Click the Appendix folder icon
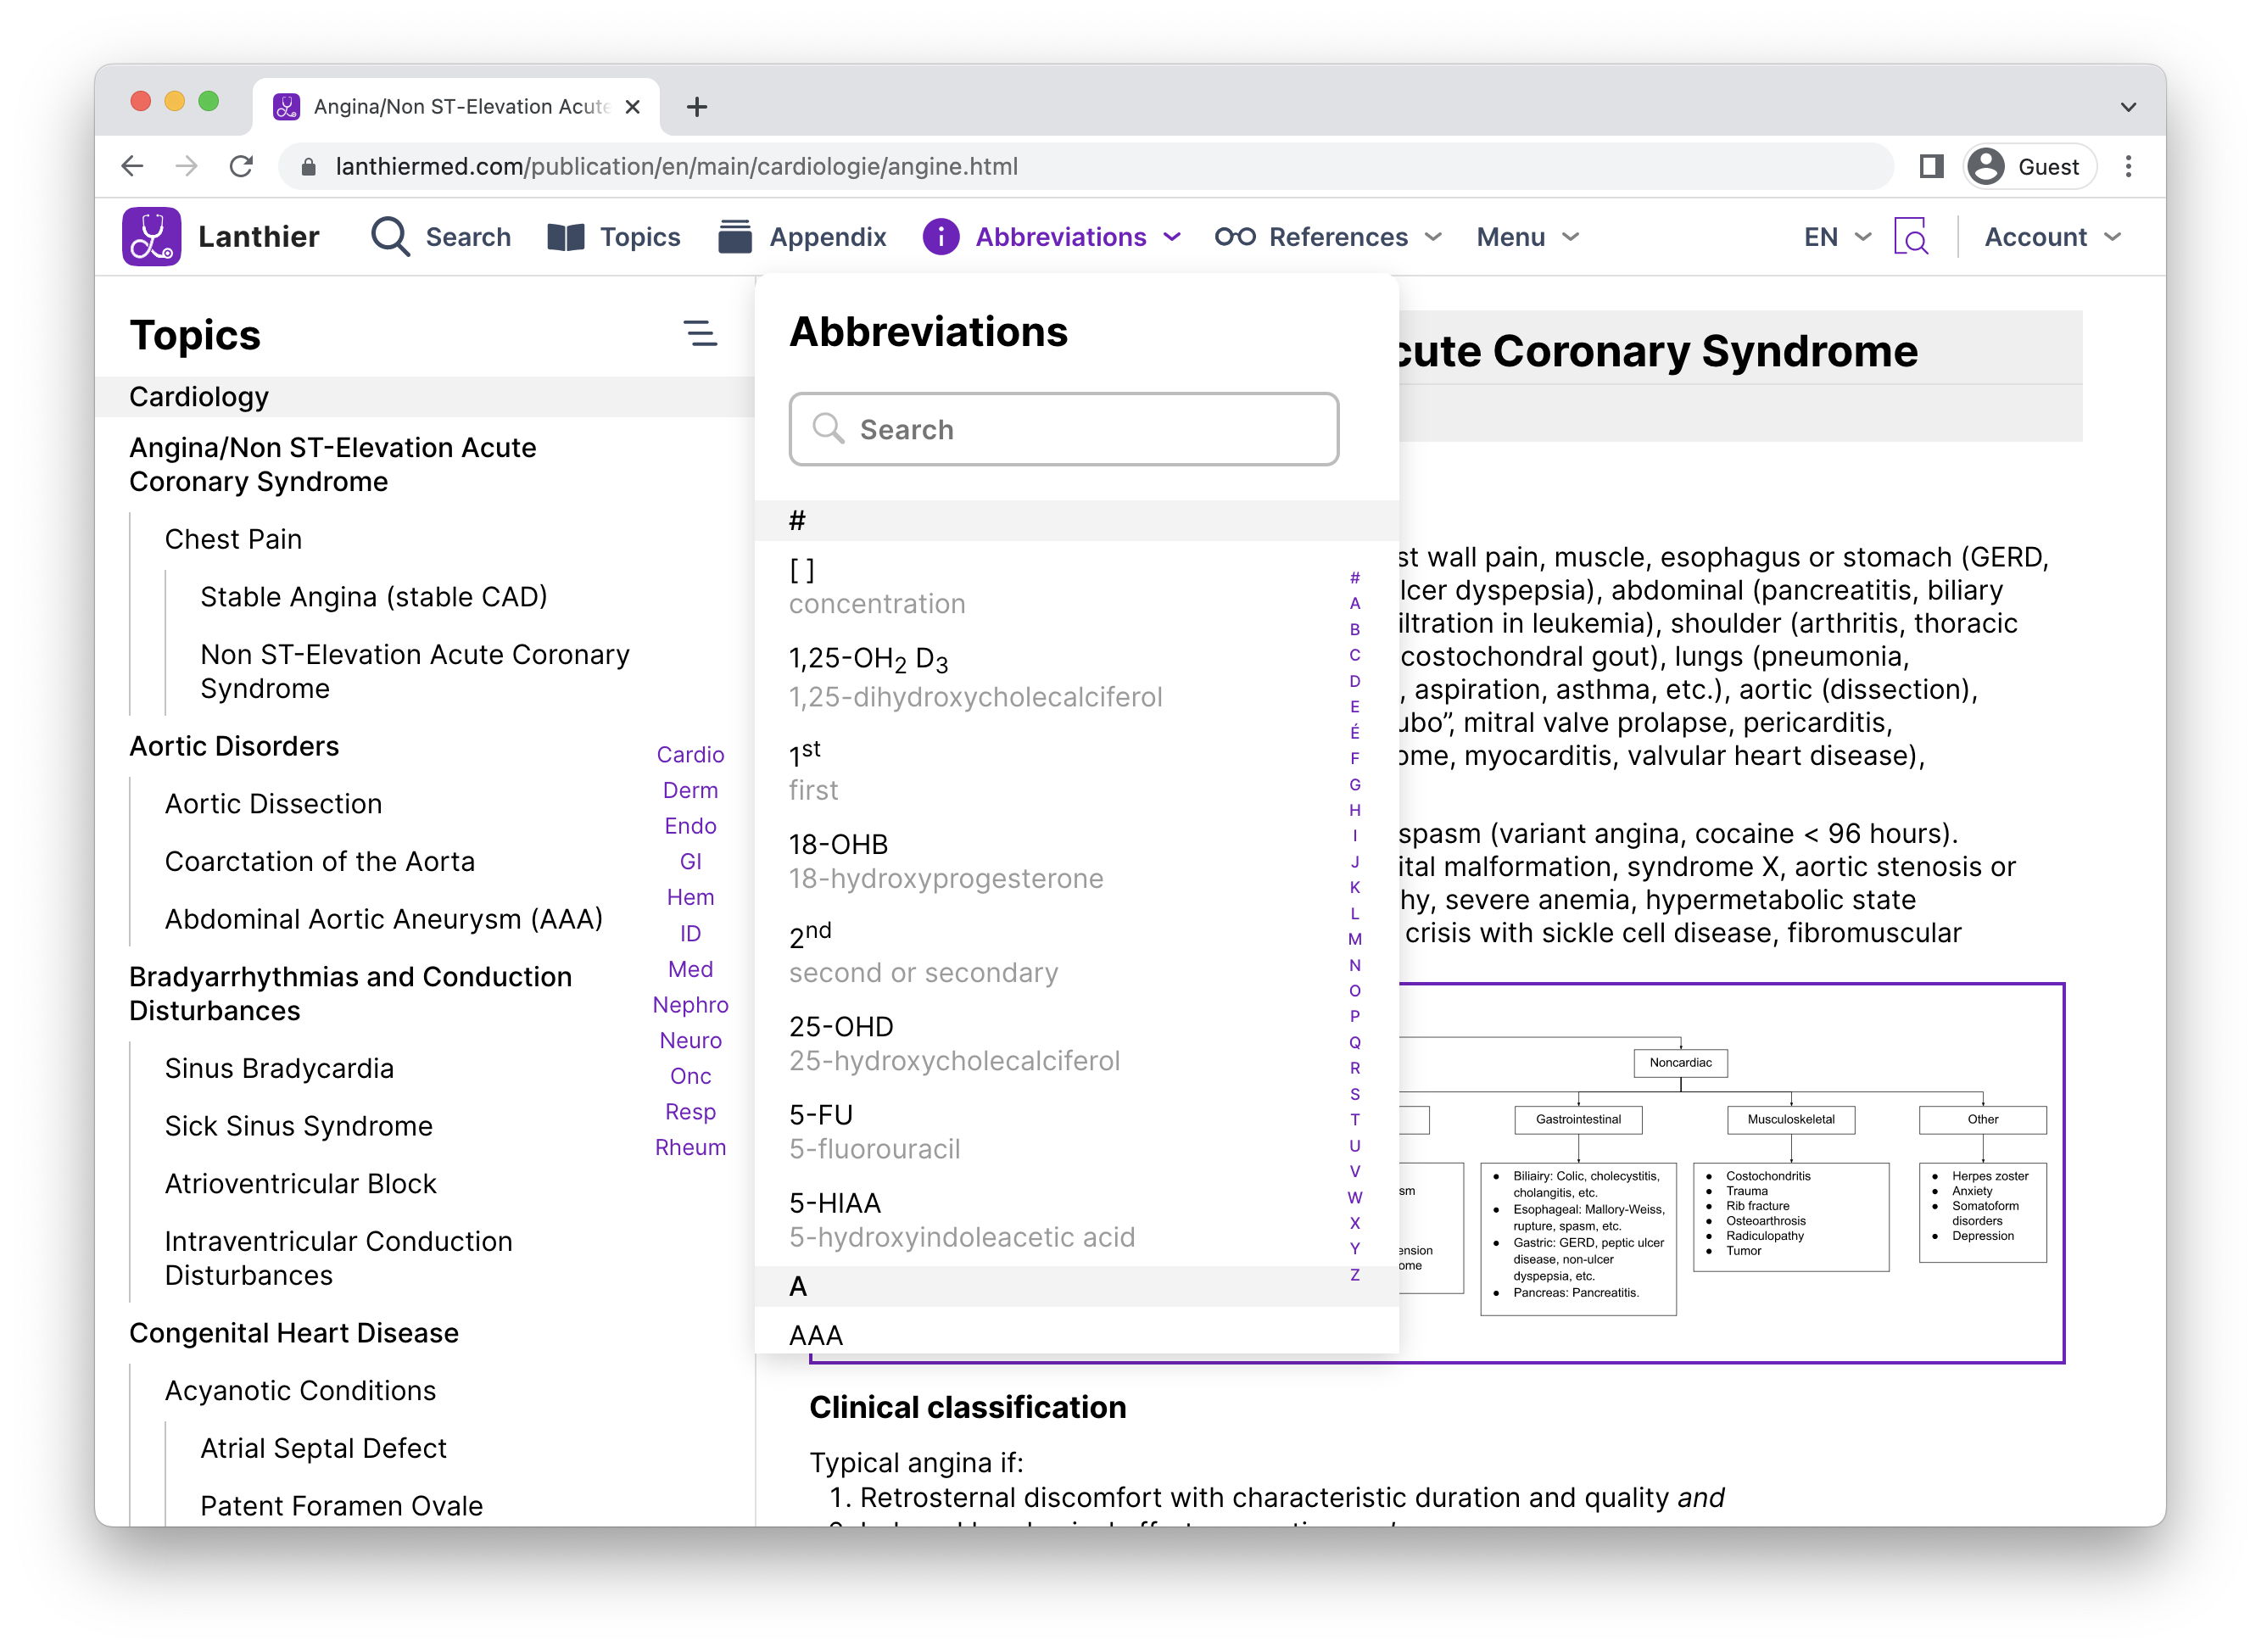The width and height of the screenshot is (2261, 1652). 735,237
